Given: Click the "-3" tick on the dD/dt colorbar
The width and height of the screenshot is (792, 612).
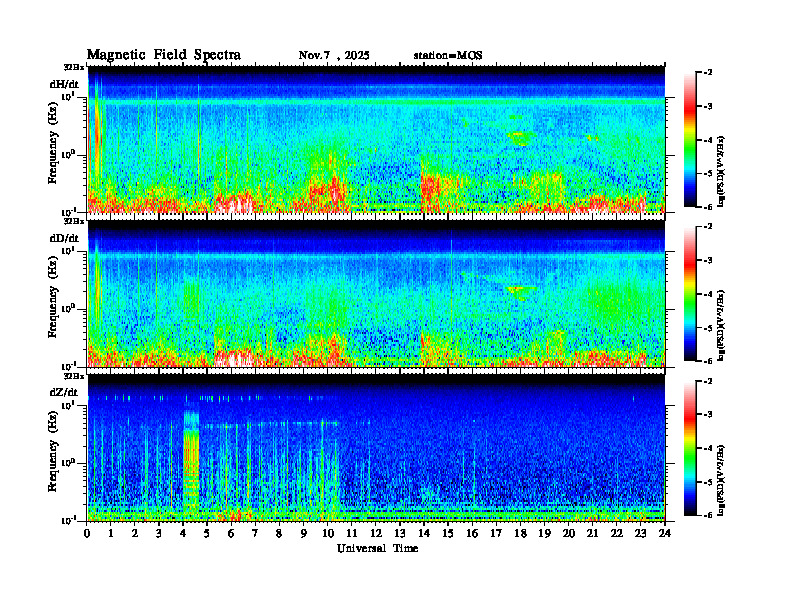Looking at the screenshot, I should (707, 261).
